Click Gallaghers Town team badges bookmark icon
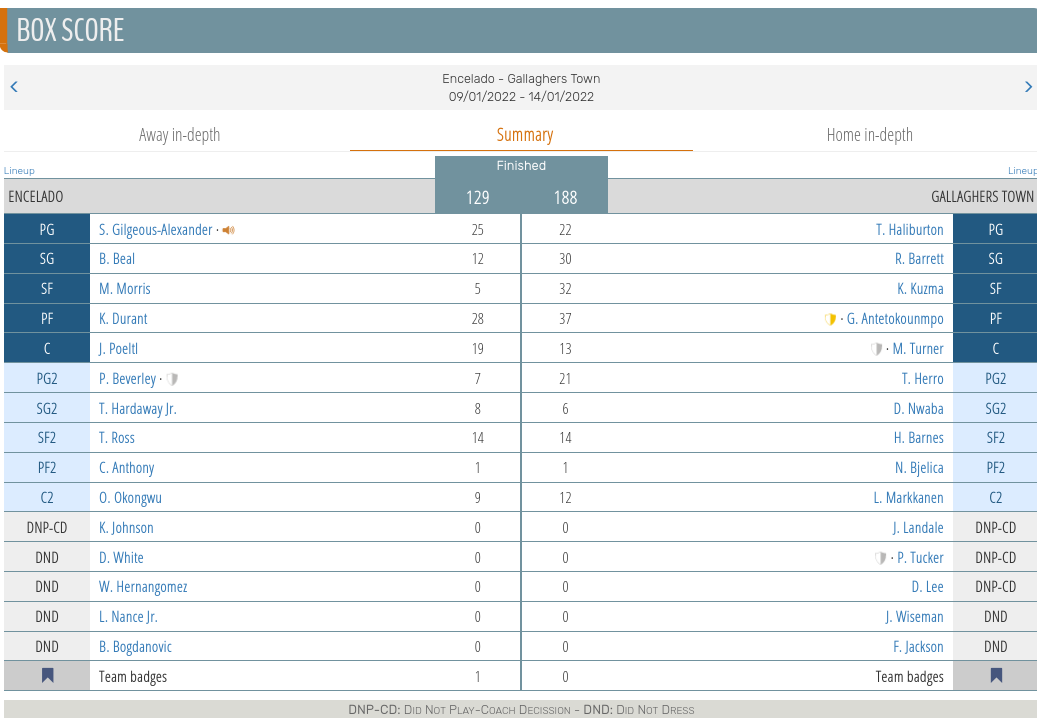The height and width of the screenshot is (727, 1037). [996, 675]
